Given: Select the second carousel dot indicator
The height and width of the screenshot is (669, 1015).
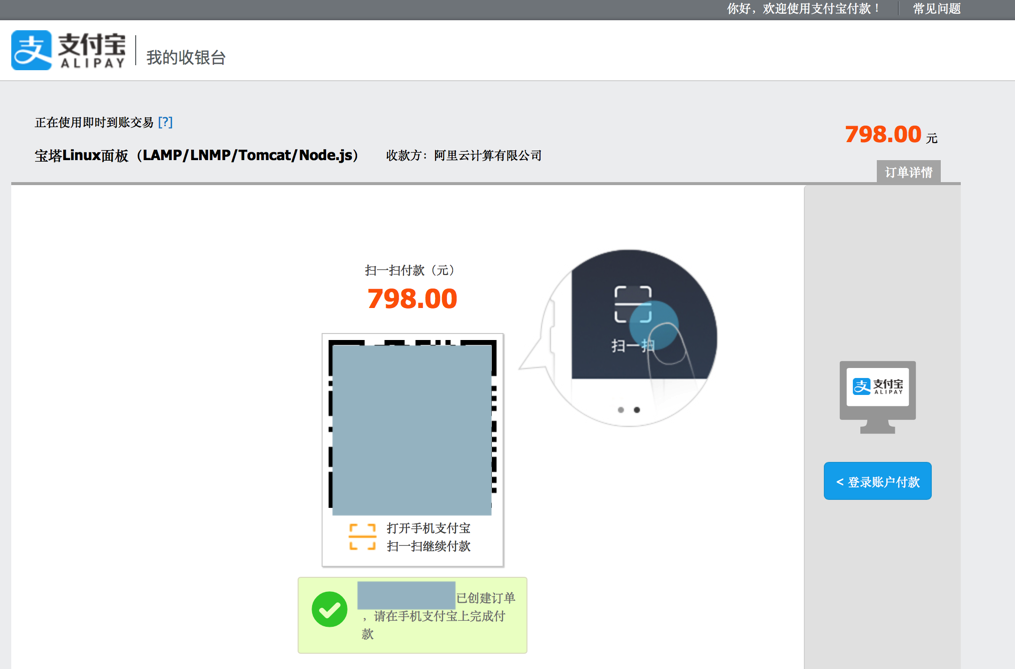Looking at the screenshot, I should point(637,410).
